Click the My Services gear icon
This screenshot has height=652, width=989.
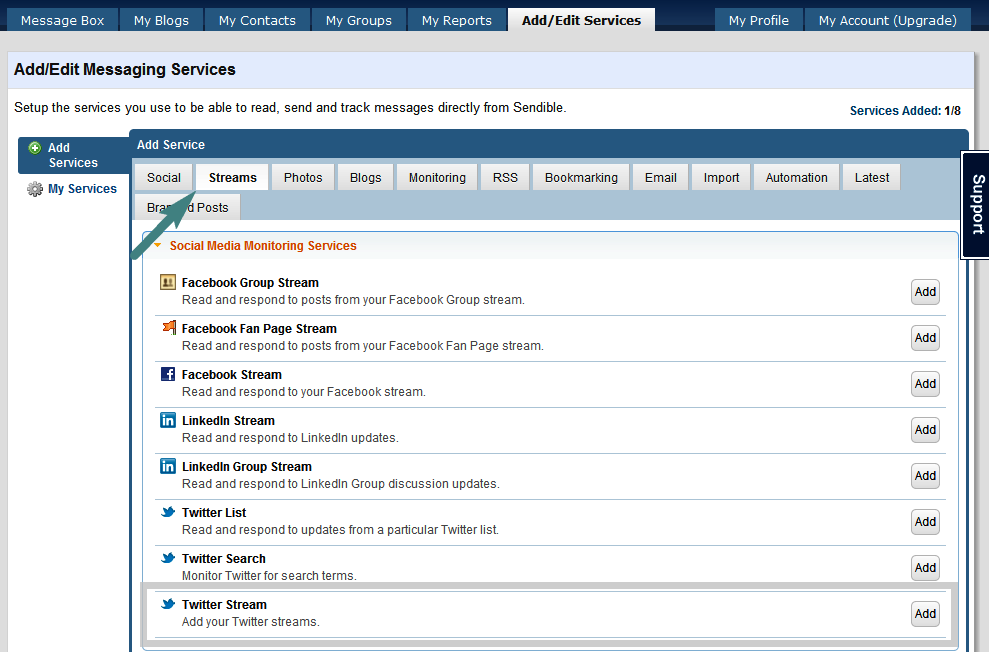click(x=35, y=189)
